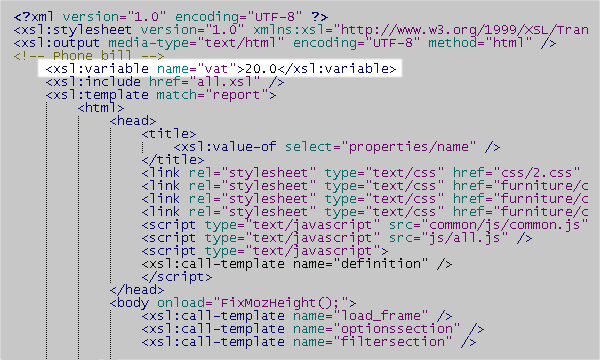This screenshot has width=600, height=360.
Task: Click the link line with css/2.css
Action: click(361, 173)
